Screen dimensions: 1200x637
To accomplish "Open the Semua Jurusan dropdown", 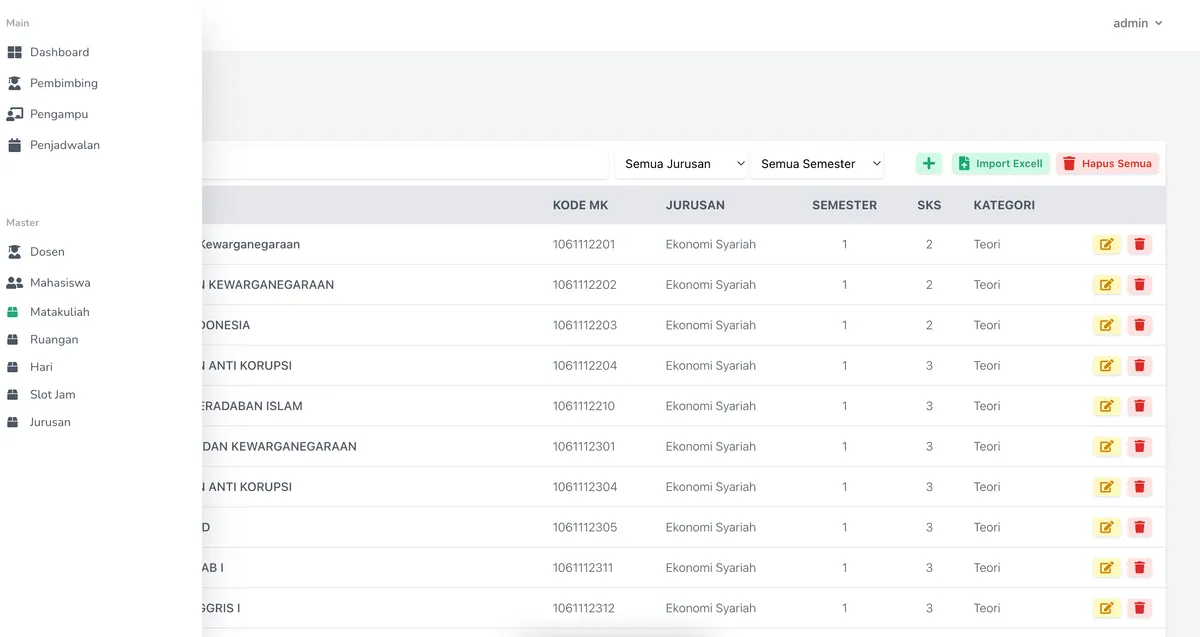I will [x=682, y=164].
